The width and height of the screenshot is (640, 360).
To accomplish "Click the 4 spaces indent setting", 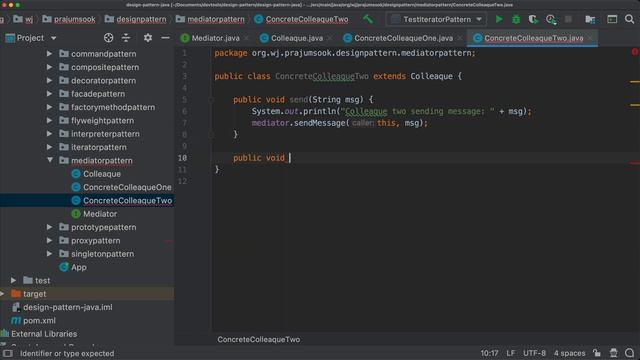I will tap(569, 353).
